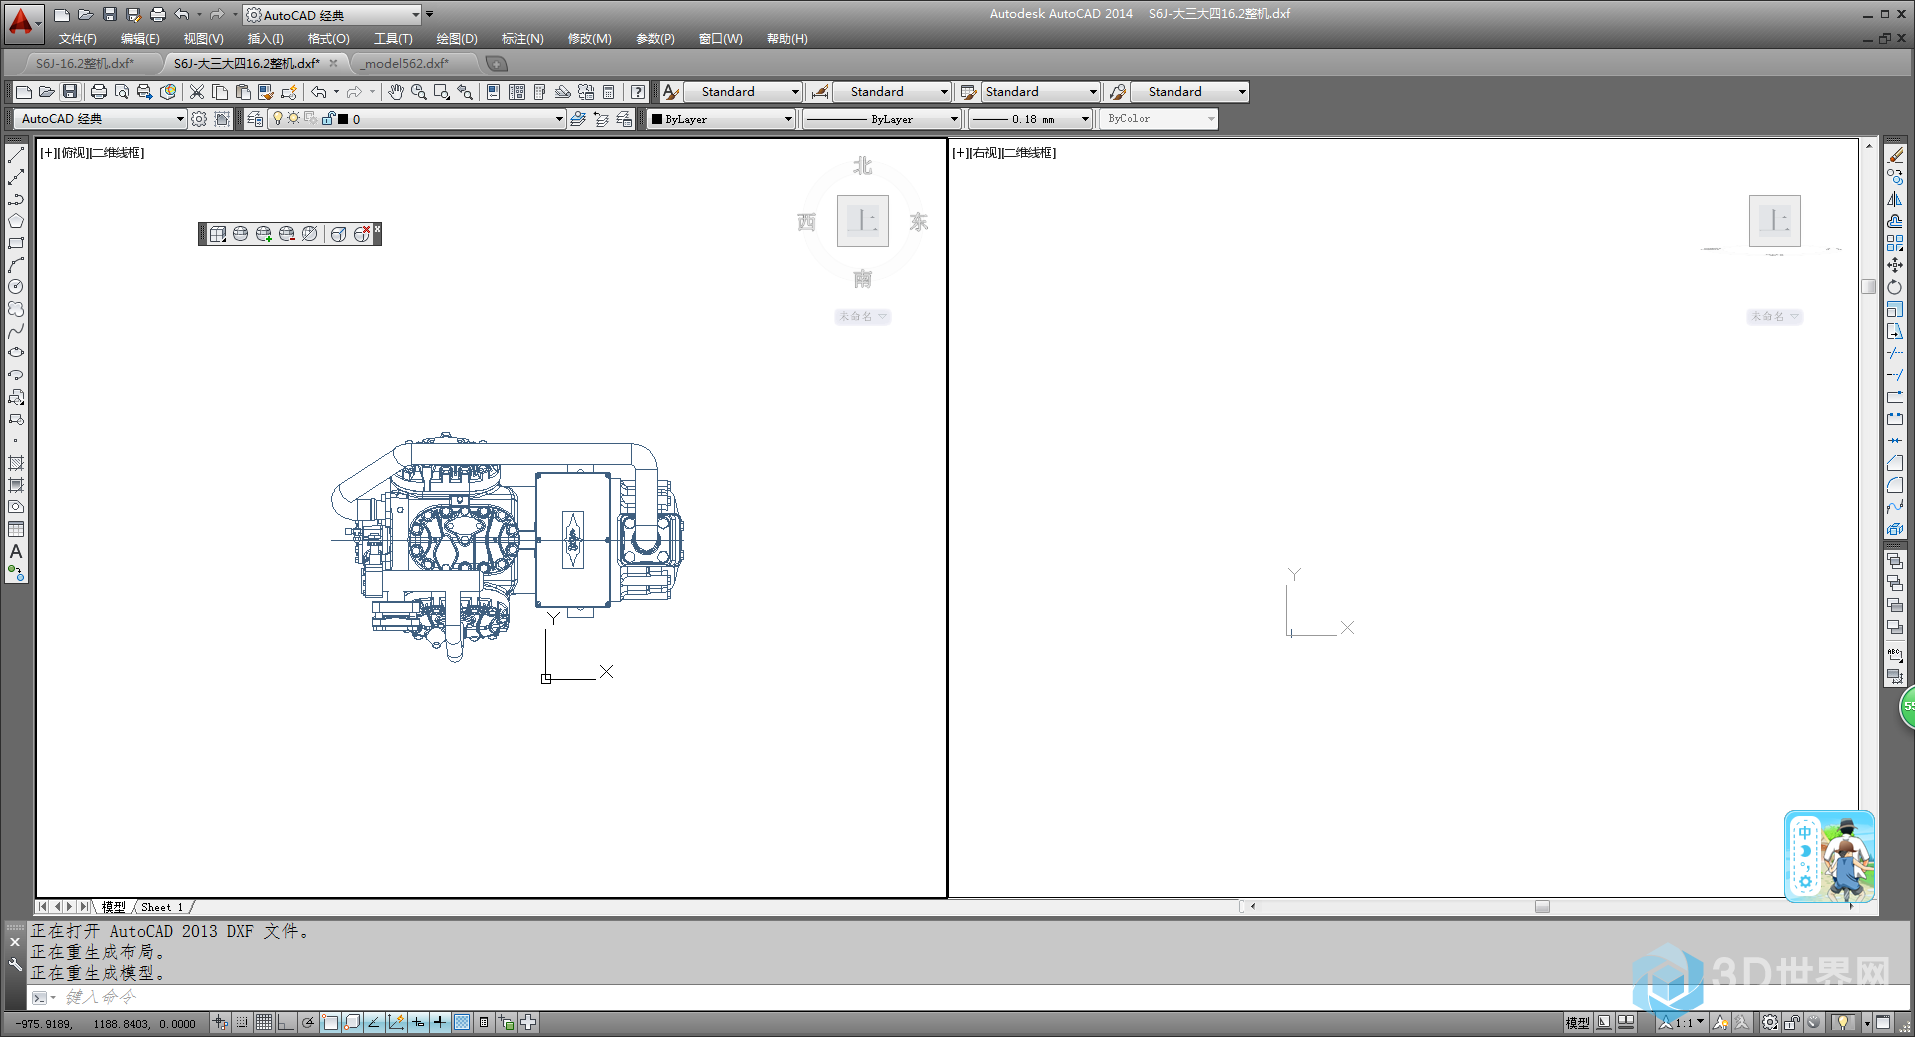This screenshot has width=1915, height=1037.
Task: Switch to Sheet 1 layout tab
Action: [x=162, y=907]
